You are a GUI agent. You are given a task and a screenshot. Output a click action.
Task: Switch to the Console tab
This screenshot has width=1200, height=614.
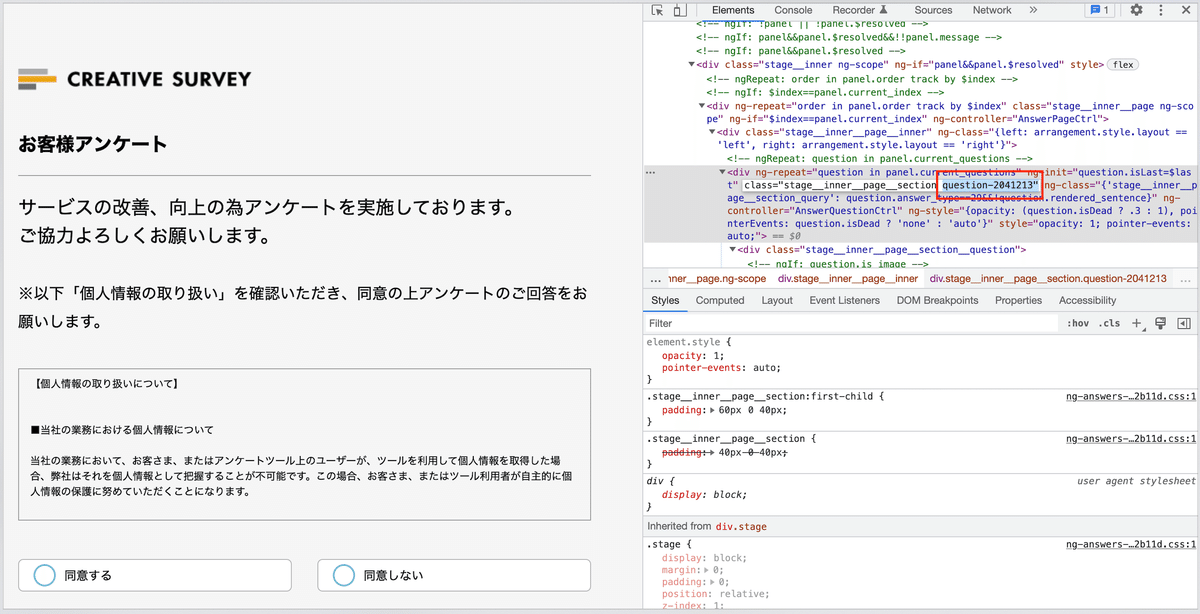pyautogui.click(x=793, y=10)
